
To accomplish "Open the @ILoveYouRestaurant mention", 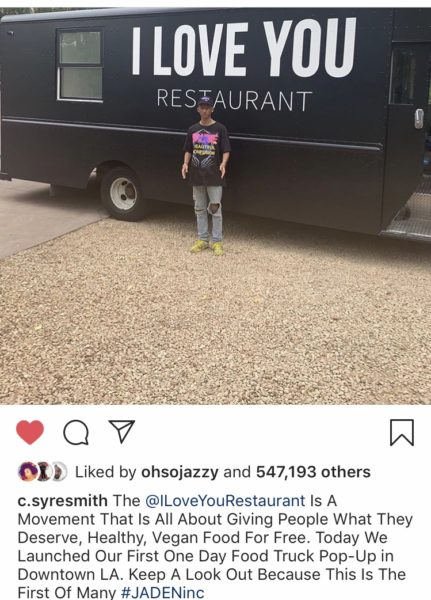I will 225,501.
